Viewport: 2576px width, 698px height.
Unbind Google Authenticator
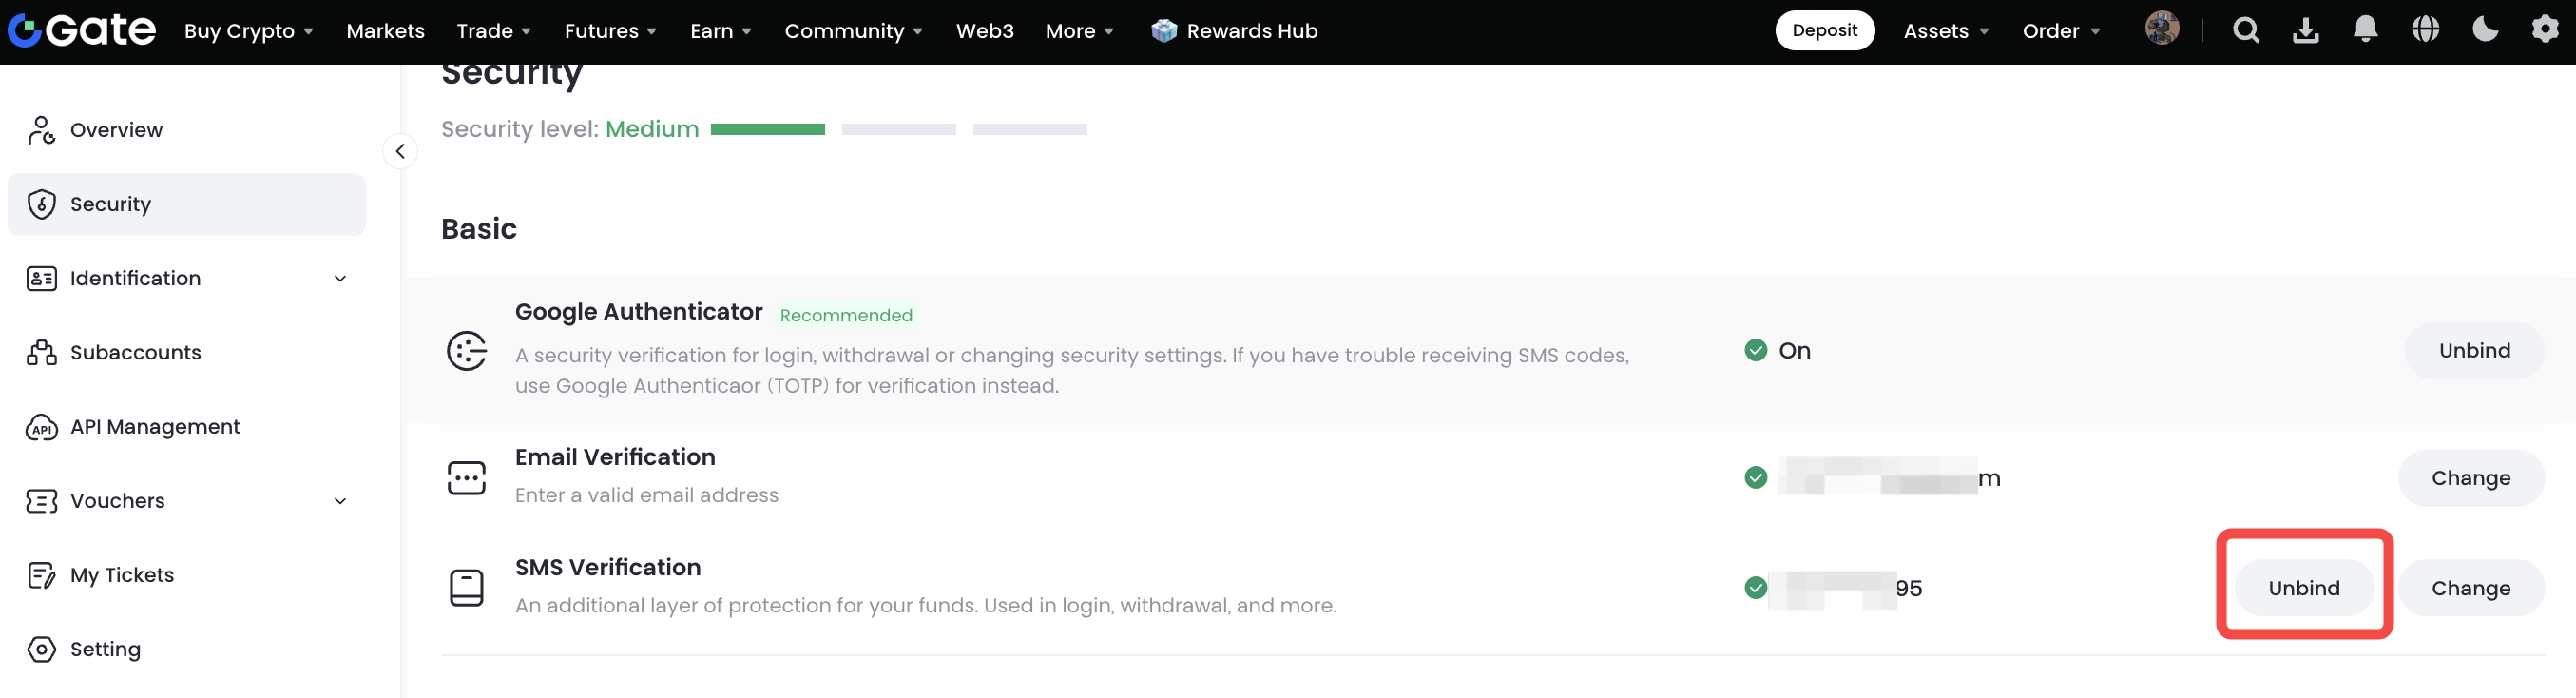click(x=2473, y=351)
